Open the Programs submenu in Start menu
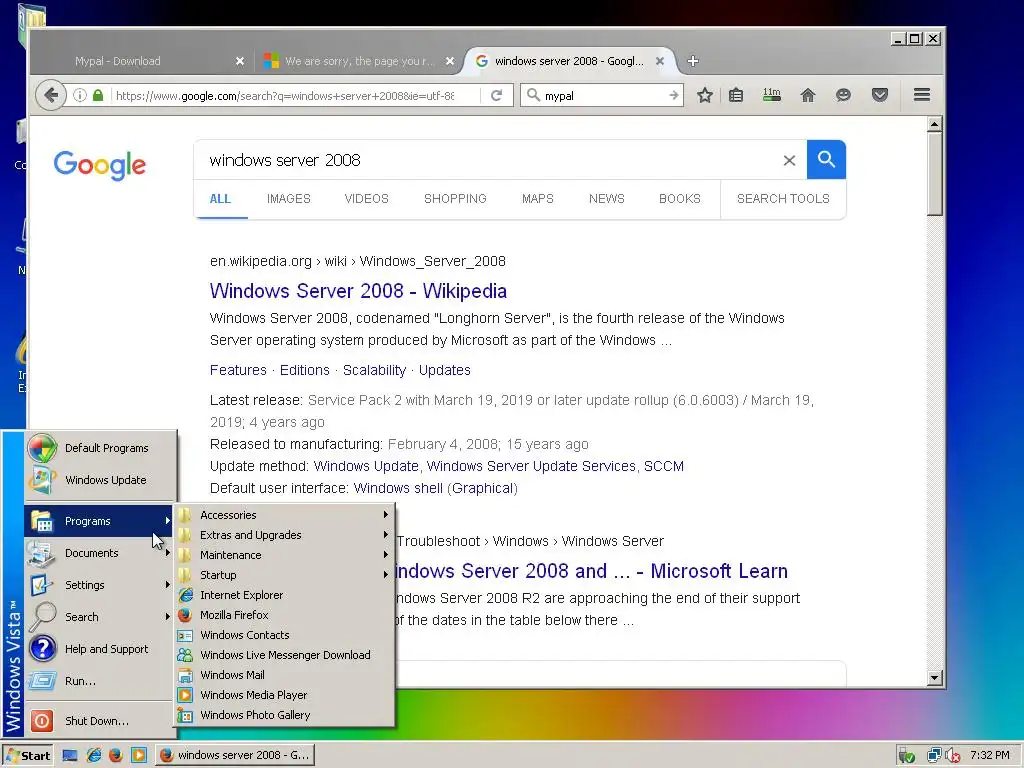Viewport: 1024px width, 768px height. tap(99, 521)
